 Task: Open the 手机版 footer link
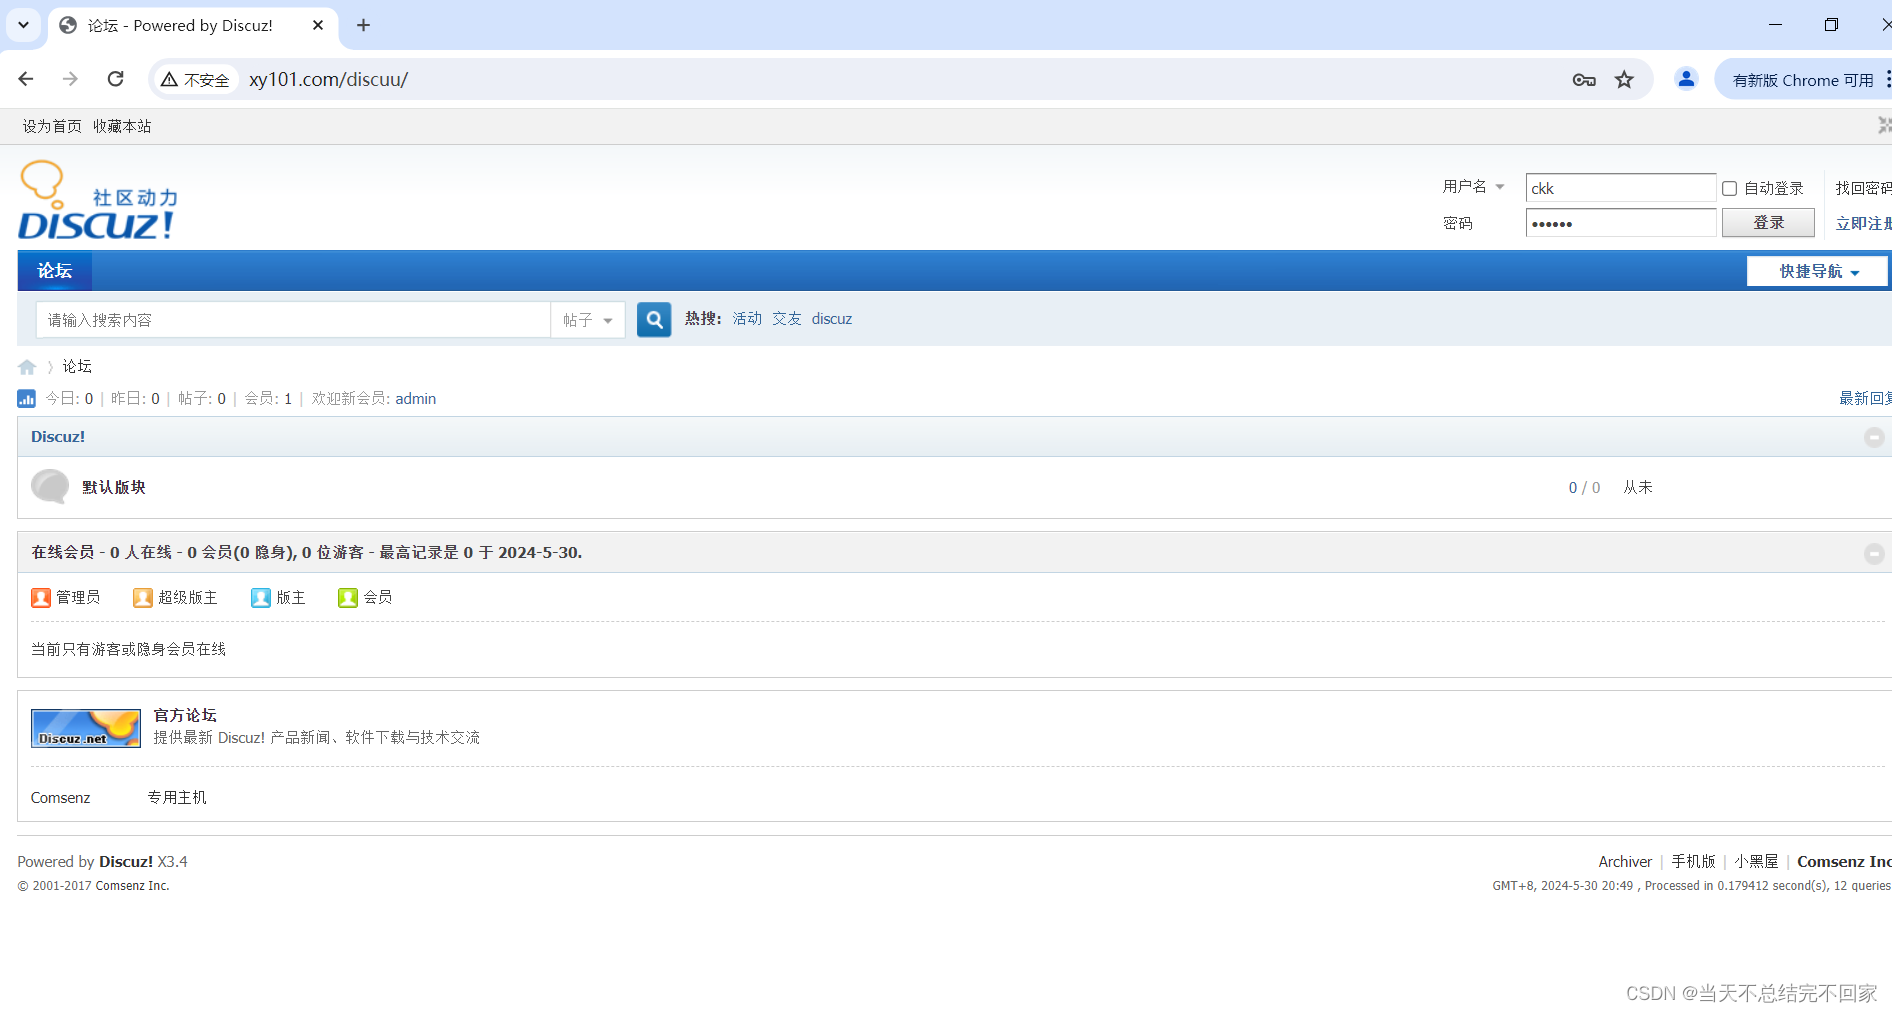point(1693,862)
